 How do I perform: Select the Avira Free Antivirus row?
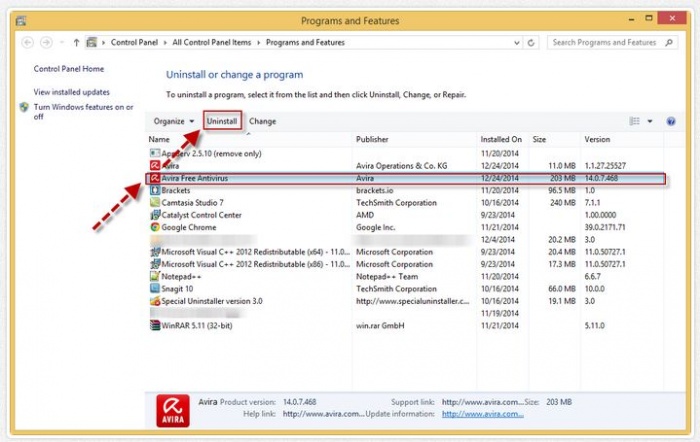(x=405, y=179)
